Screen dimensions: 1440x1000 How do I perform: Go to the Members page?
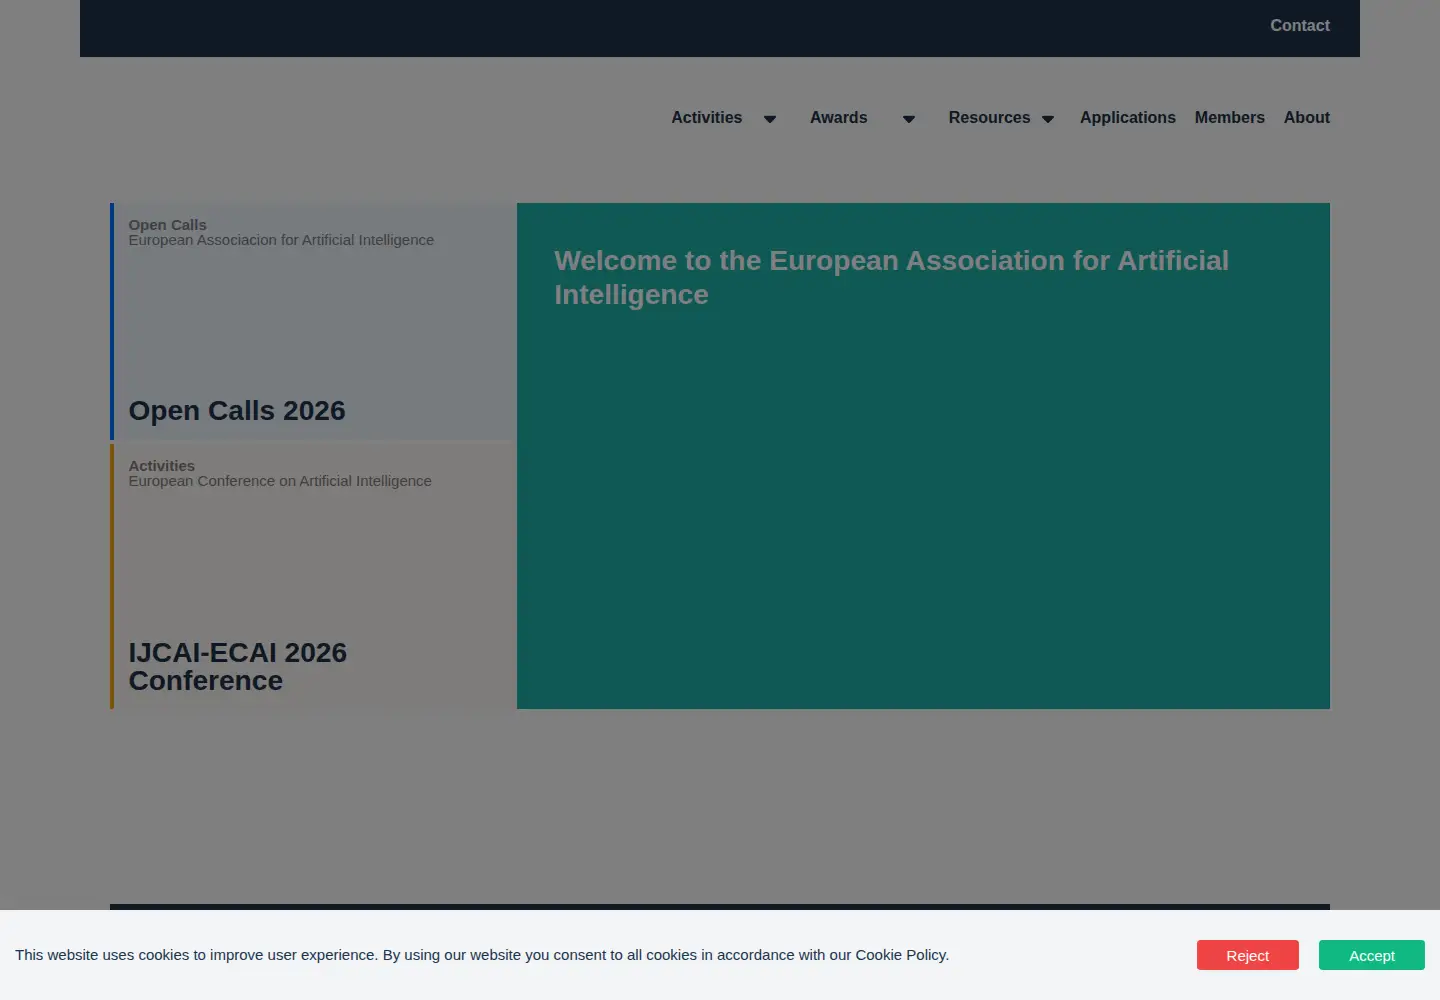(x=1229, y=118)
